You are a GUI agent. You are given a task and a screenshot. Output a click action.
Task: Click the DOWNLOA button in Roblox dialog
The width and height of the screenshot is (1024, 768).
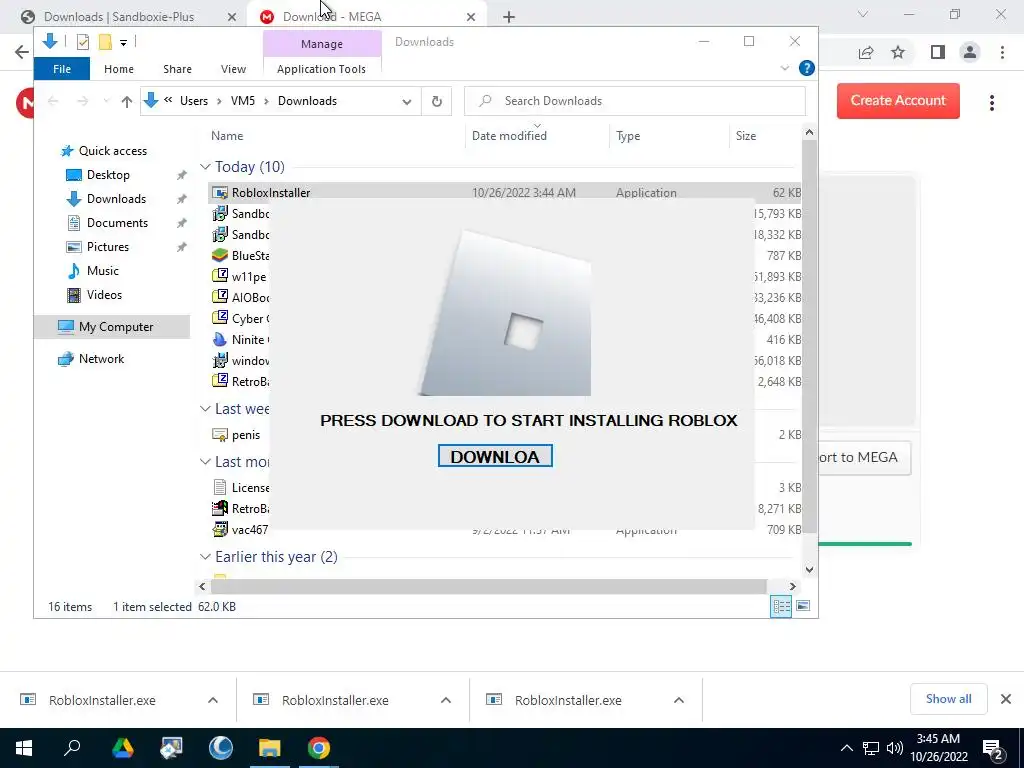pyautogui.click(x=495, y=456)
